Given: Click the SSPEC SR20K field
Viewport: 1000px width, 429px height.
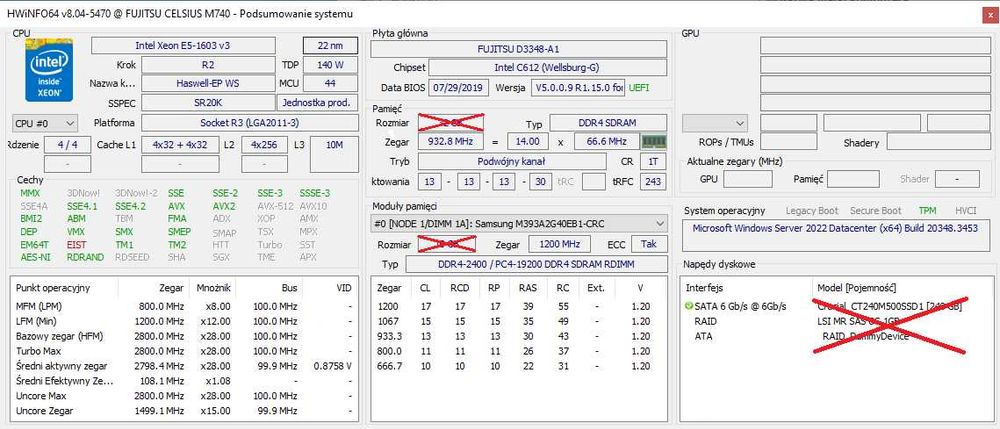Looking at the screenshot, I should [207, 103].
